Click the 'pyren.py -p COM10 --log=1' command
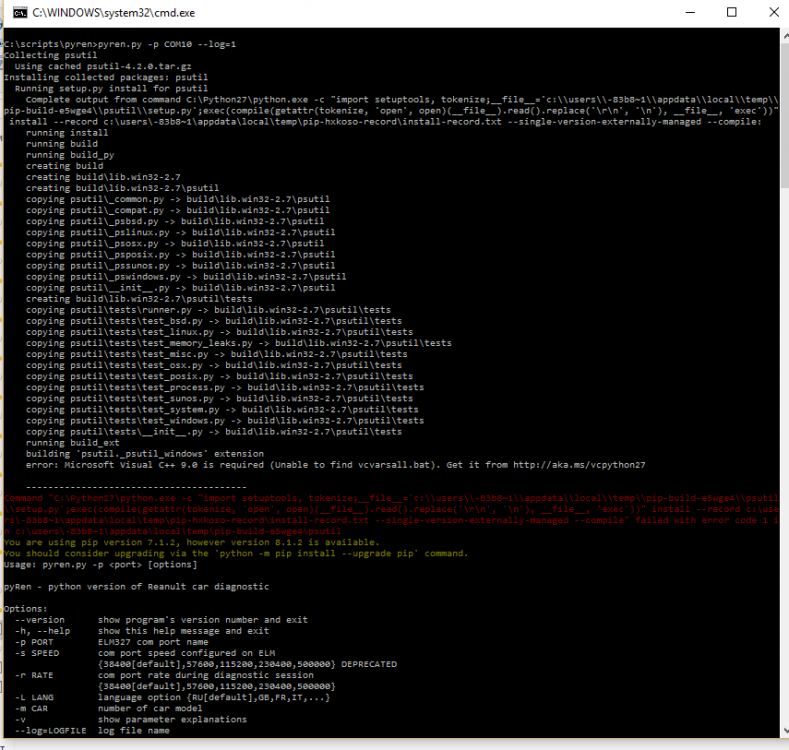This screenshot has height=750, width=789. [x=167, y=44]
